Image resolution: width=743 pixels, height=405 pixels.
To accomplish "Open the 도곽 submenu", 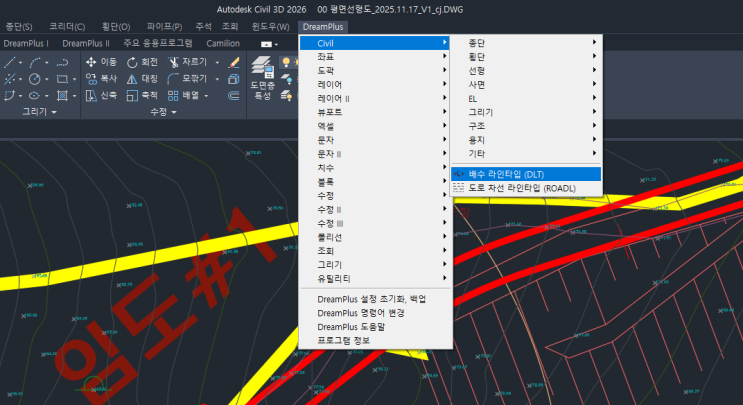I will (x=375, y=70).
